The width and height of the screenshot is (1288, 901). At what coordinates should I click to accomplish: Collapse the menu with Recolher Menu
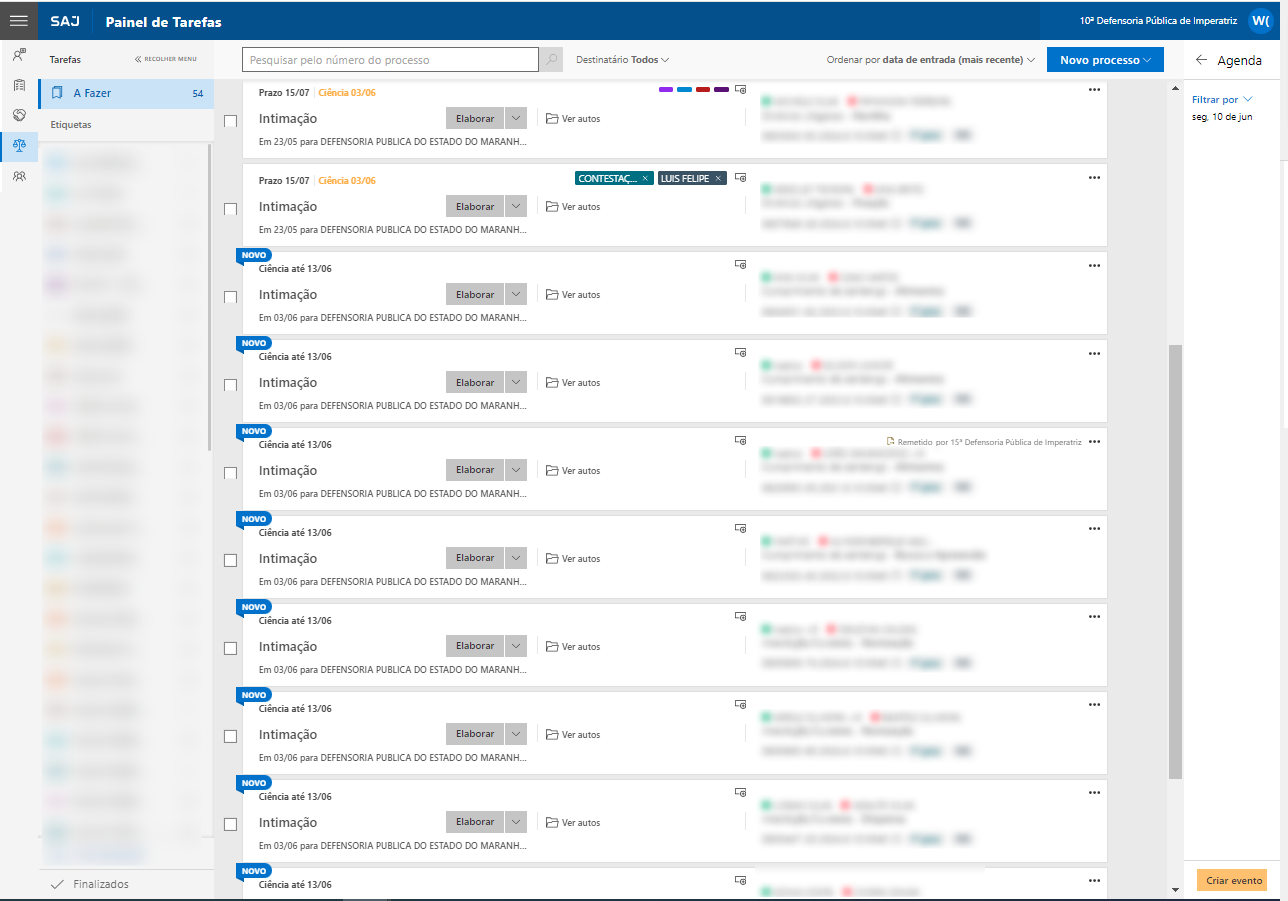point(166,59)
